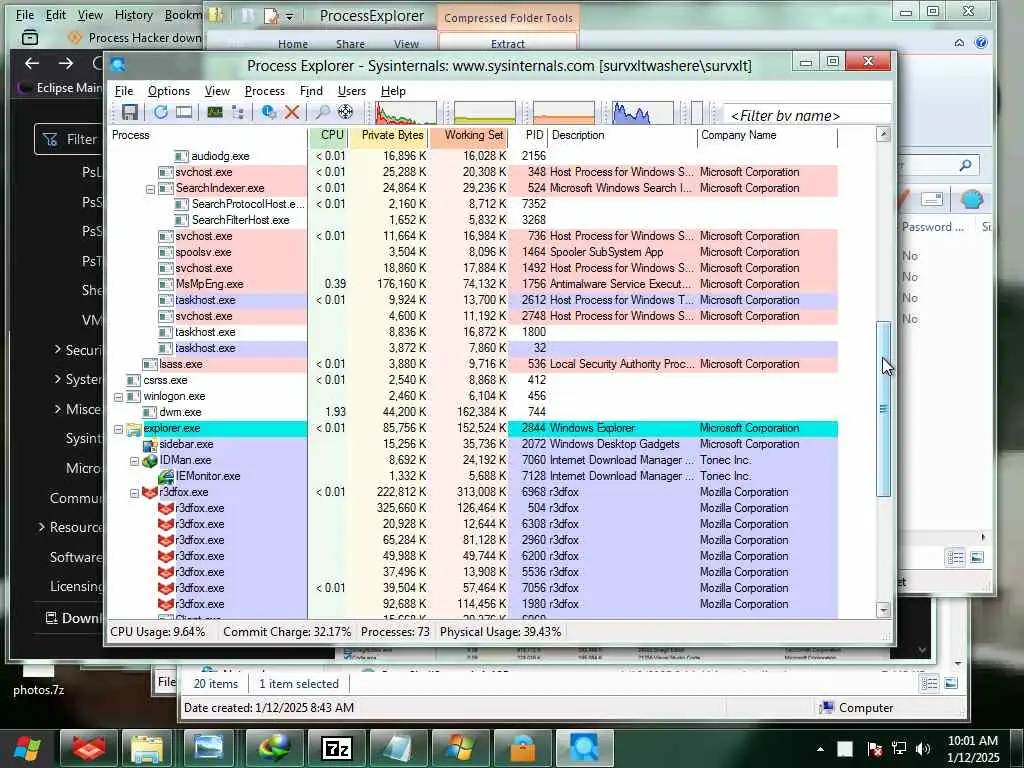
Task: Collapse the SearchIndexer.exe tree node
Action: click(150, 189)
